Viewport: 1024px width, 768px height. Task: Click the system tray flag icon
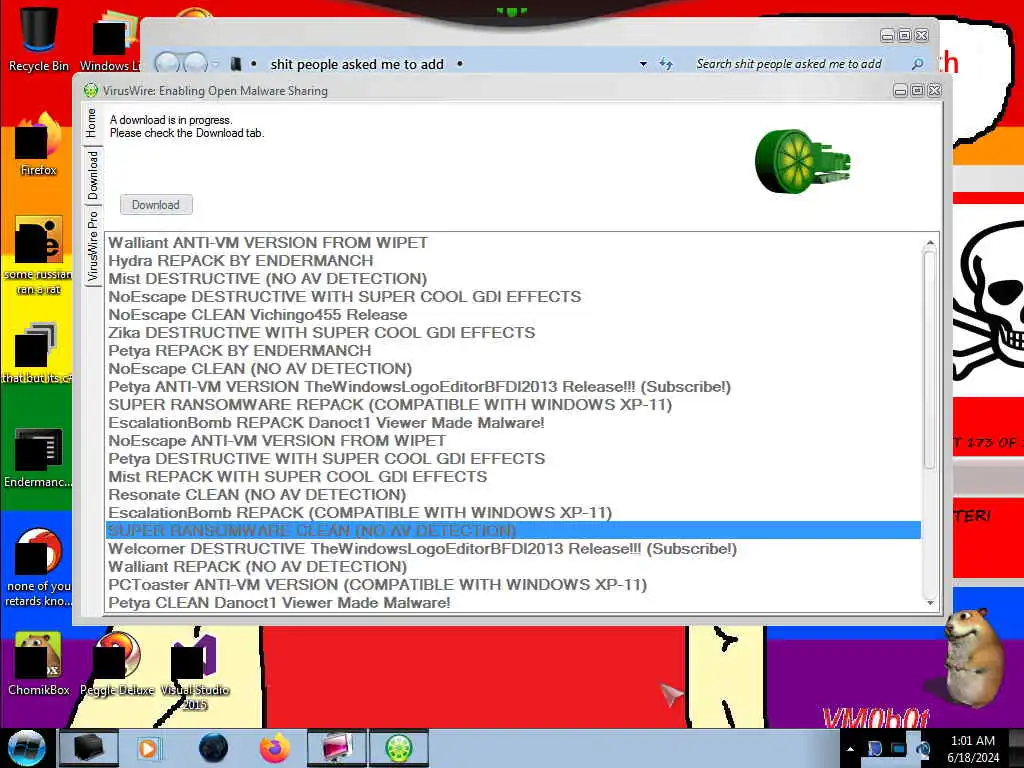point(874,748)
